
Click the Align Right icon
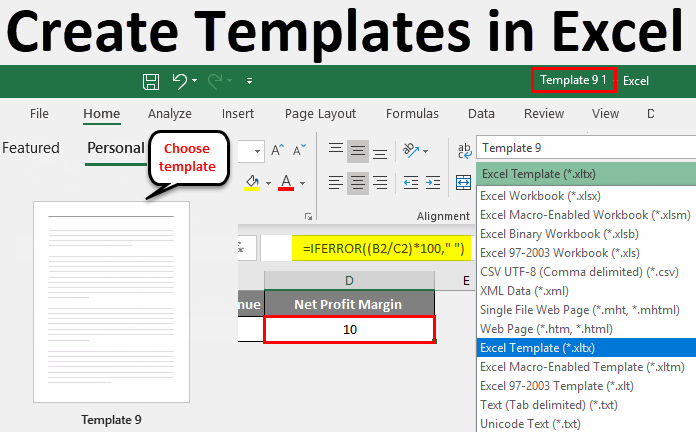[380, 182]
